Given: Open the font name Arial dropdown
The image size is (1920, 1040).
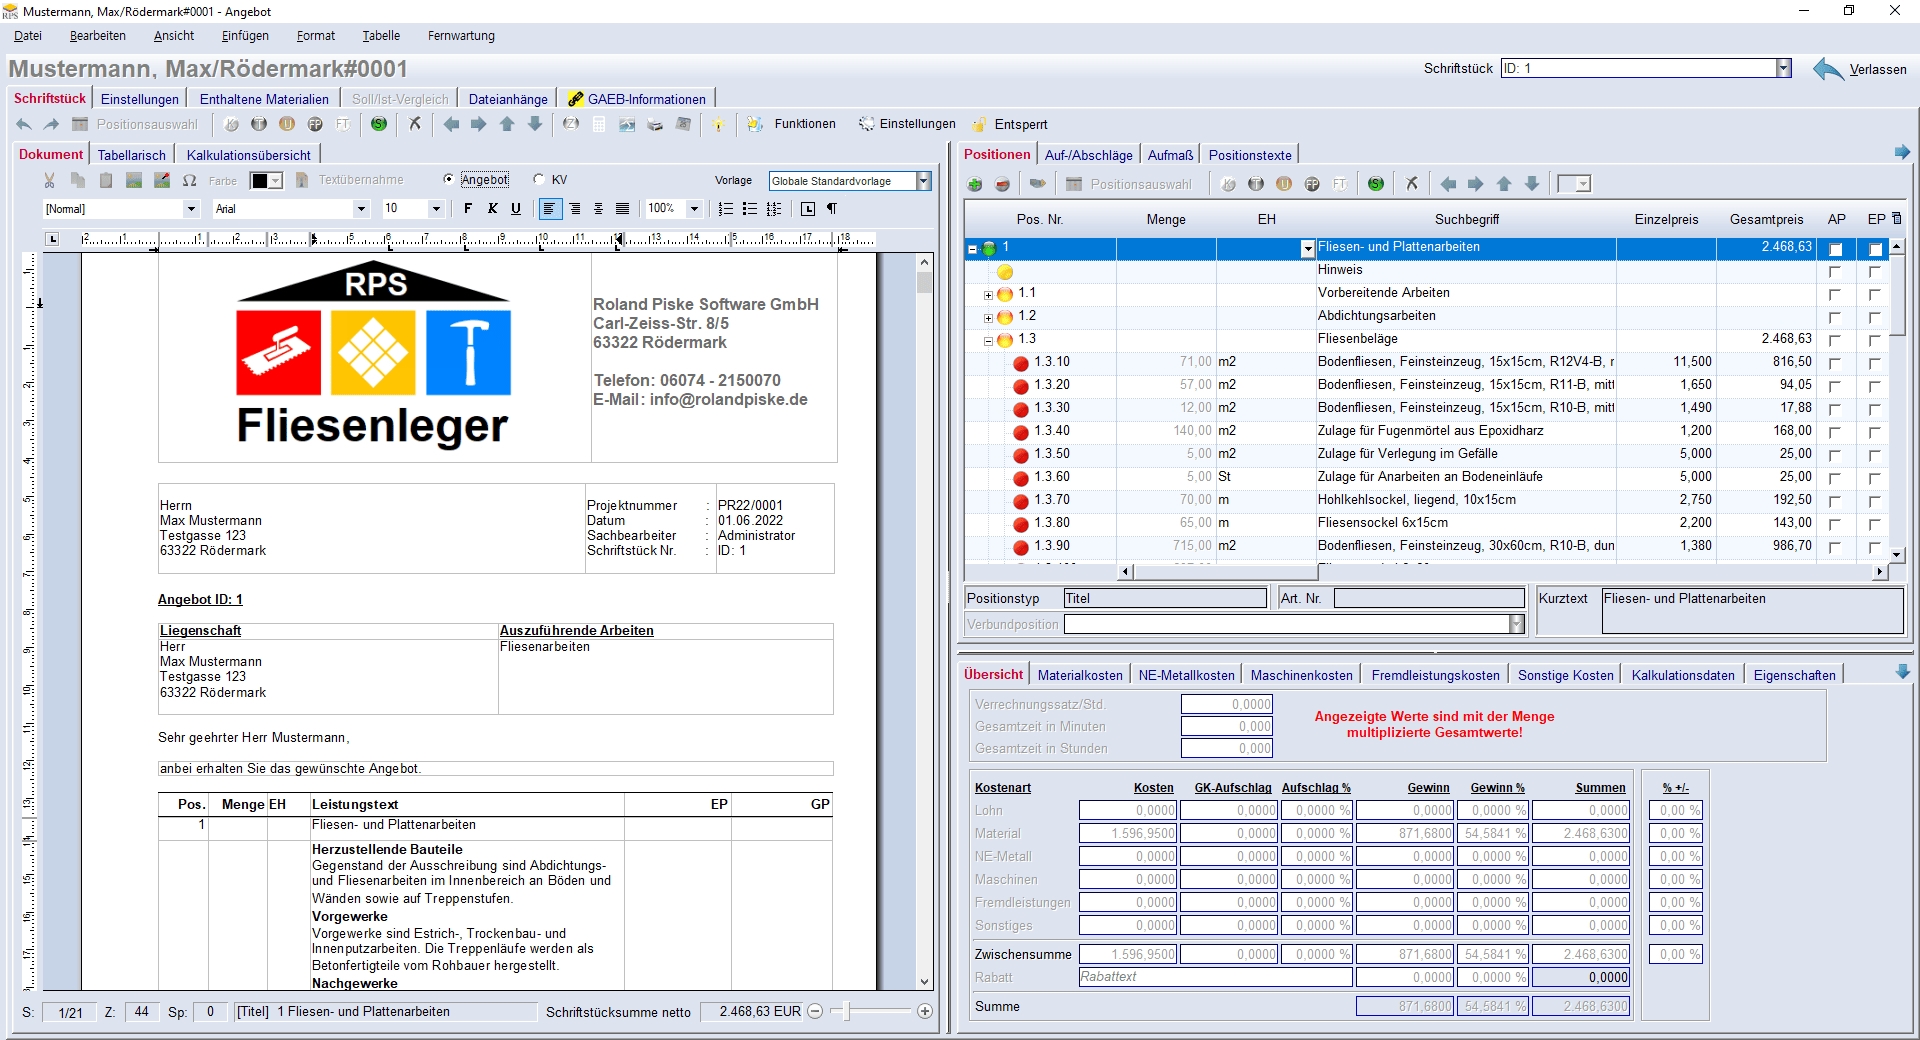Looking at the screenshot, I should pos(361,209).
